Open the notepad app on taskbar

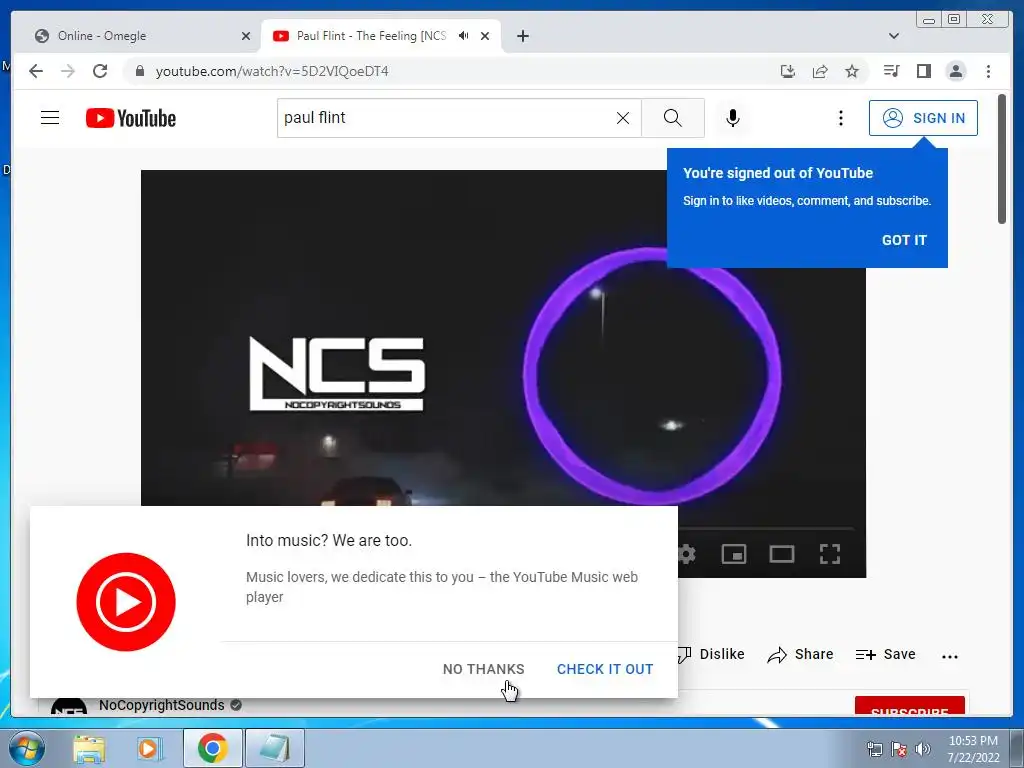click(275, 748)
